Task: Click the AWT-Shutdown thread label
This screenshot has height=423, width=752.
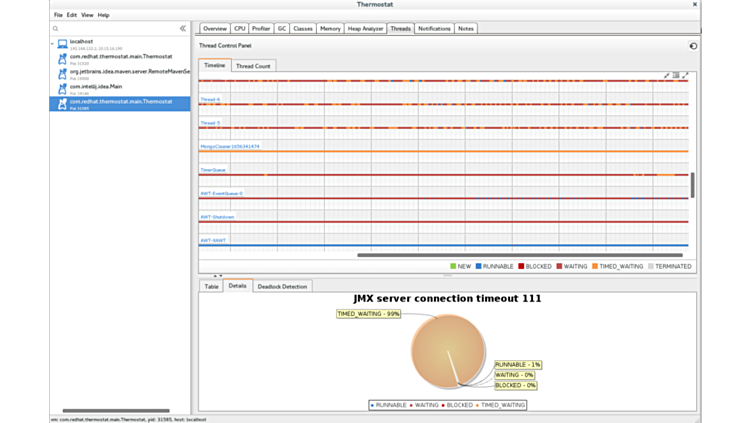Action: coord(216,217)
